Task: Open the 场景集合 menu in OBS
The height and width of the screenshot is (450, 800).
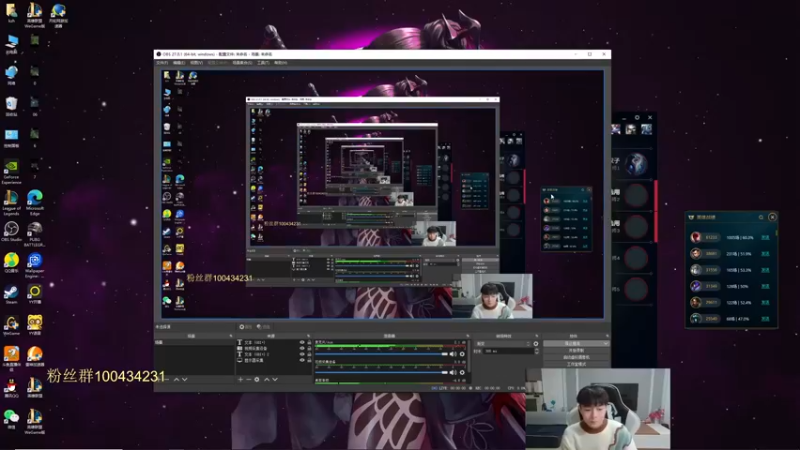Action: 242,63
